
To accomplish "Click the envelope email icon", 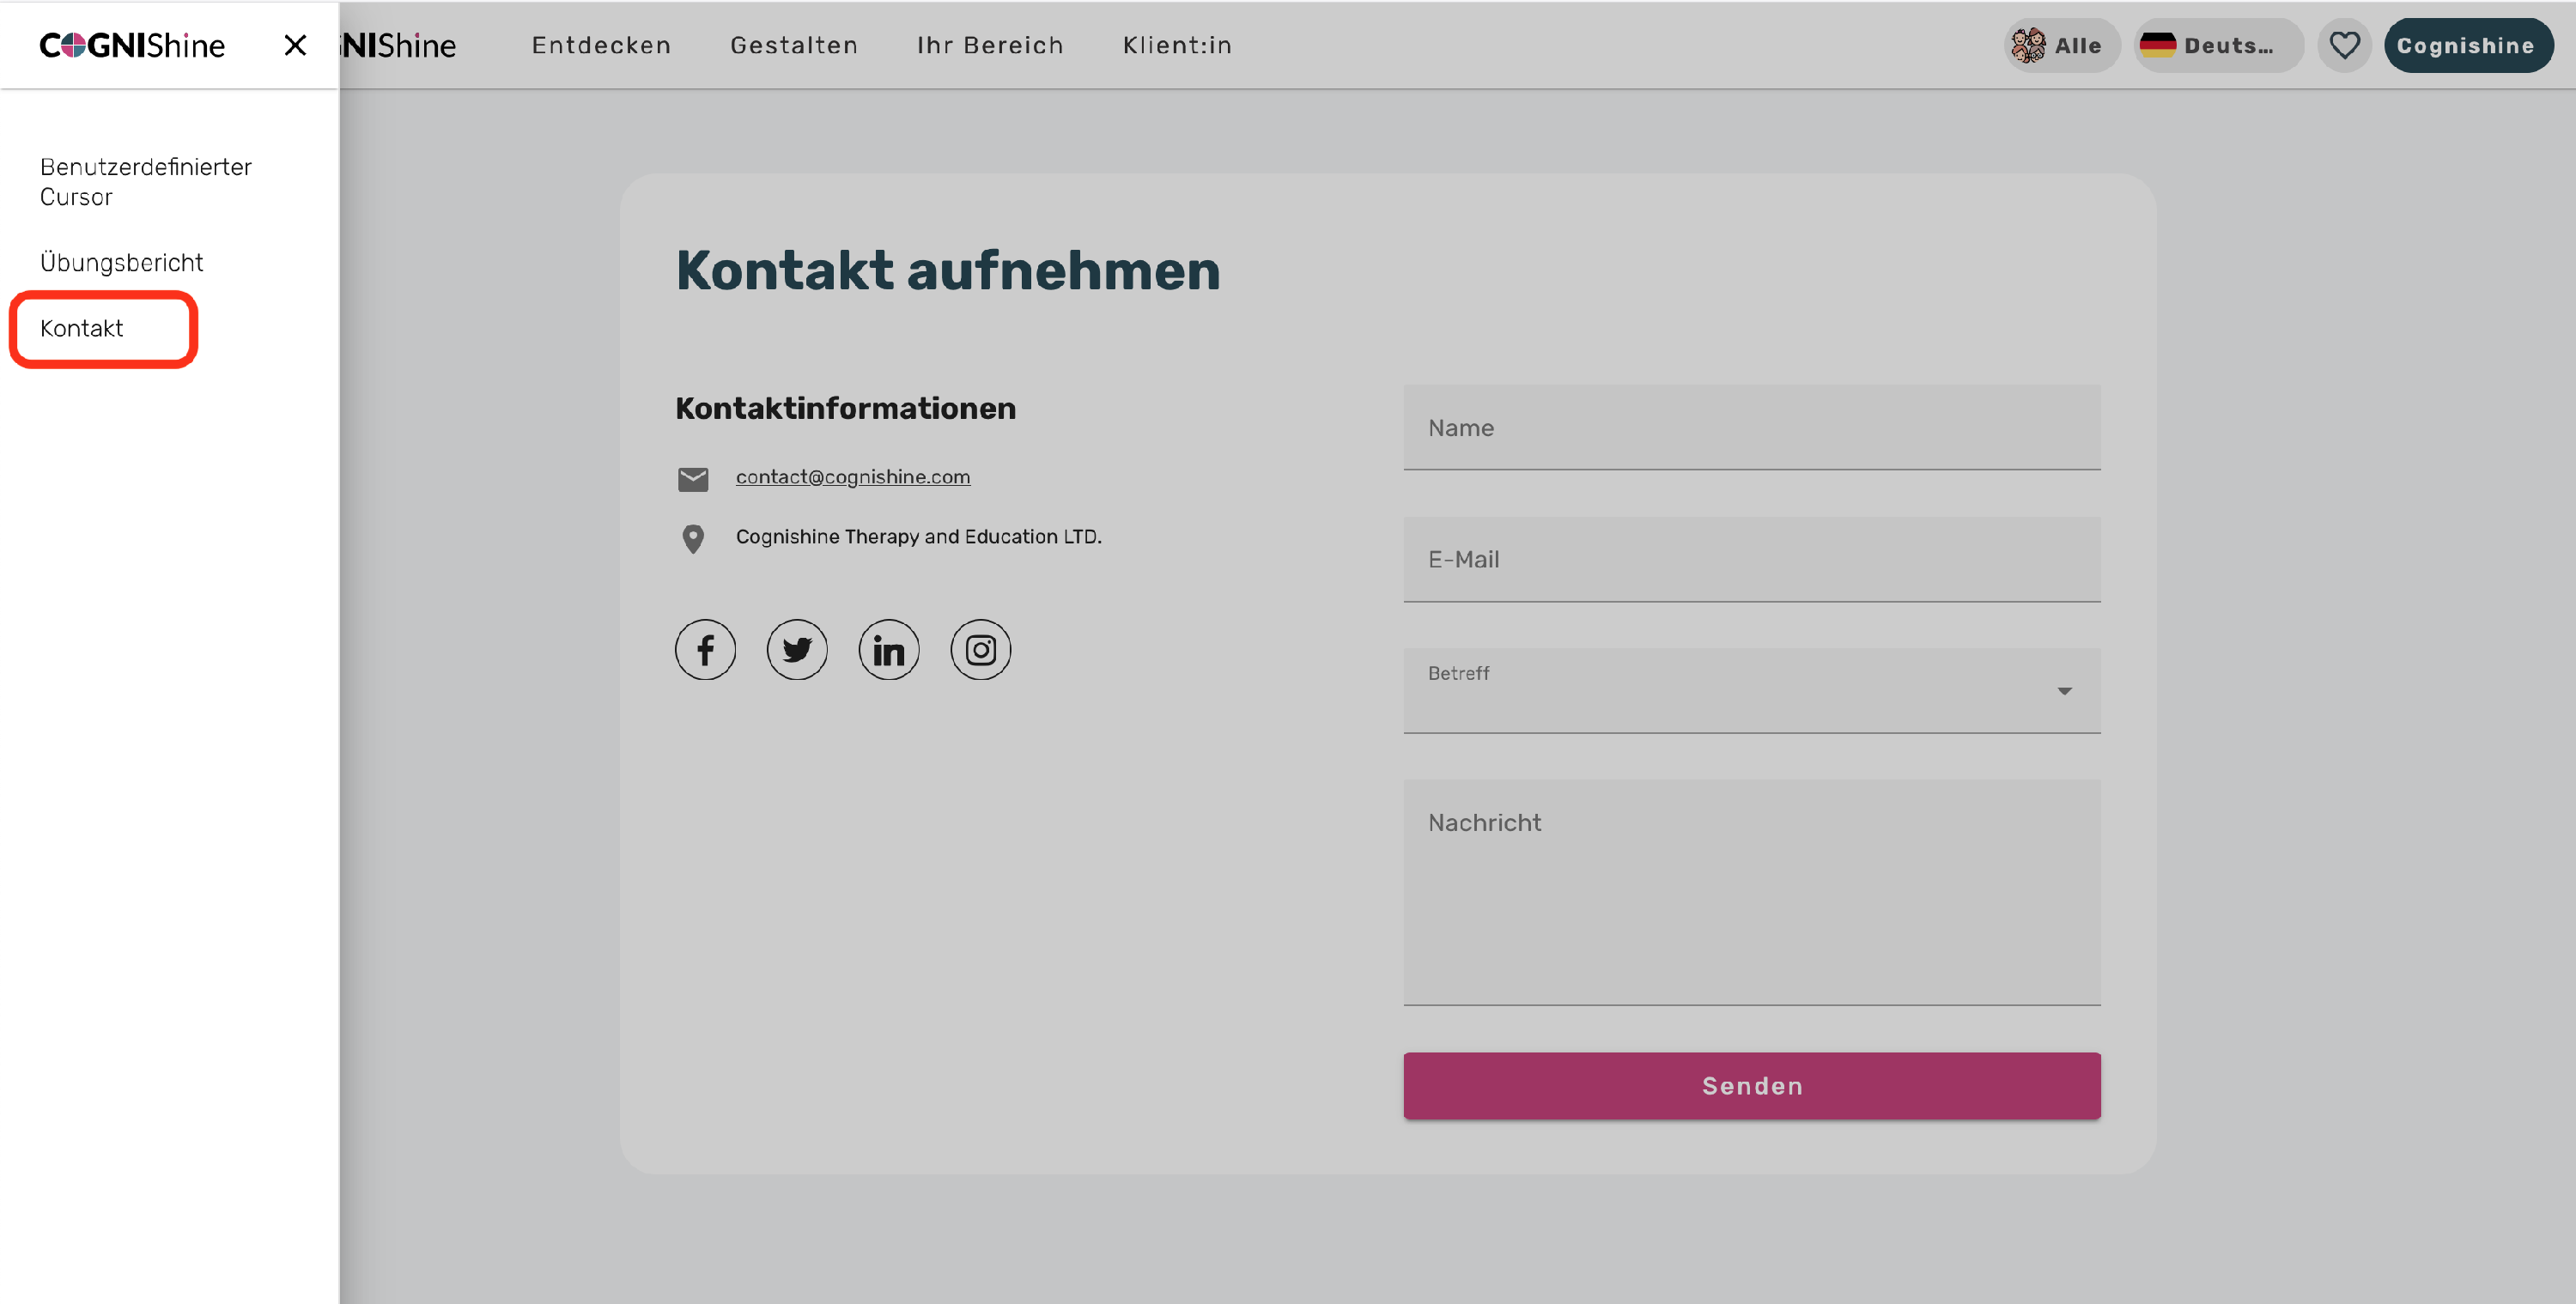I will pos(693,479).
